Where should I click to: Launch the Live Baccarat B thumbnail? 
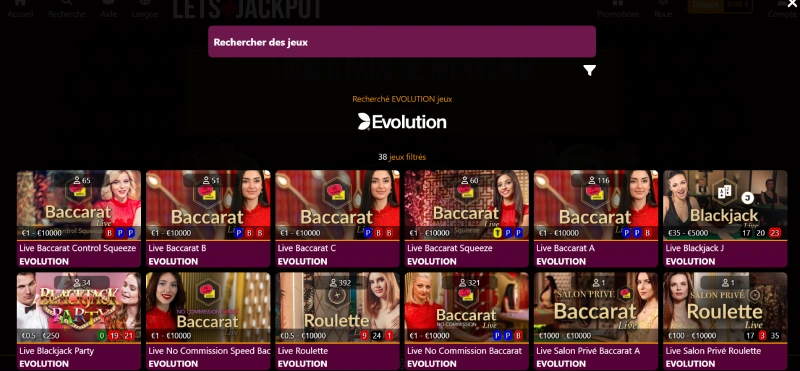(208, 205)
